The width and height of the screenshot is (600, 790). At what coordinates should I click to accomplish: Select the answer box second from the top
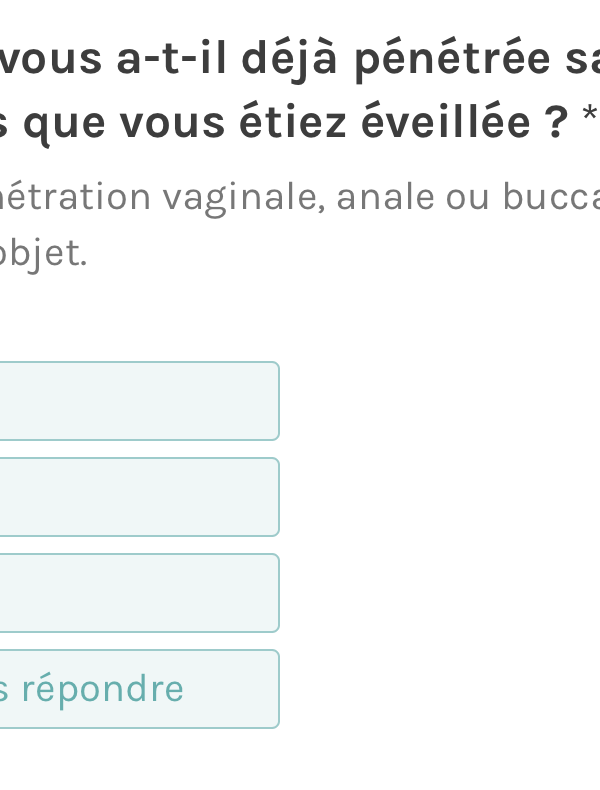tap(138, 497)
